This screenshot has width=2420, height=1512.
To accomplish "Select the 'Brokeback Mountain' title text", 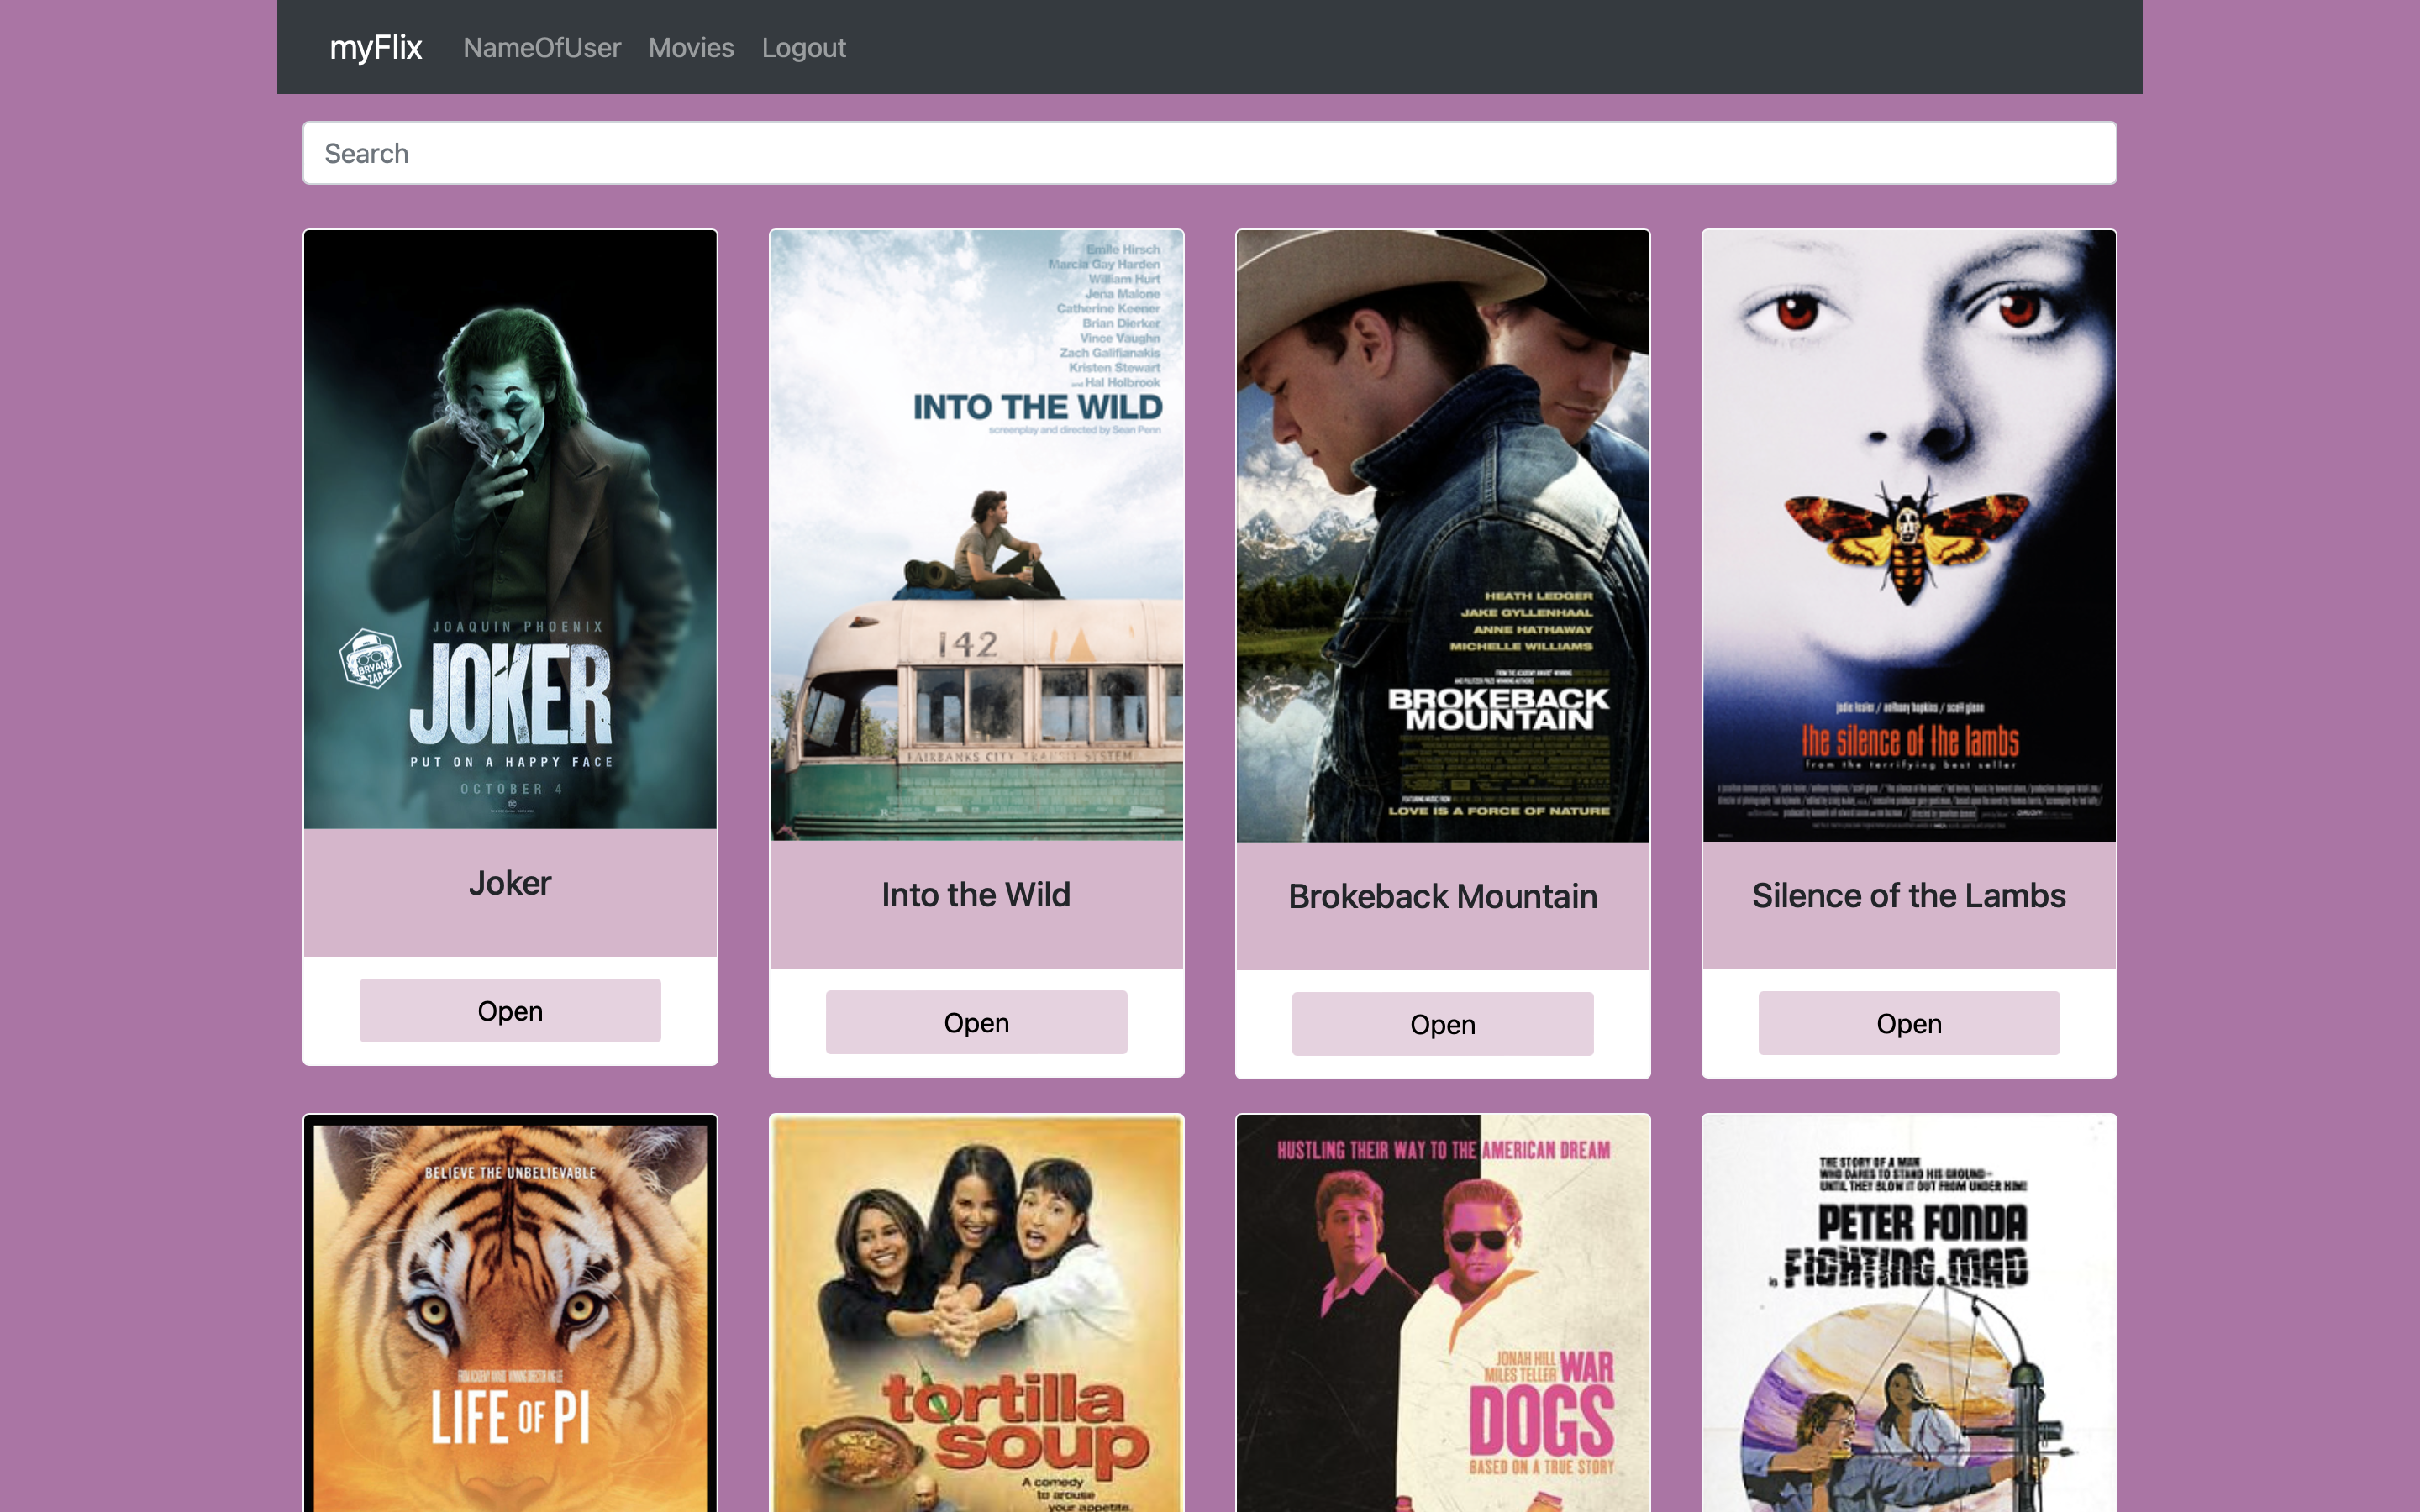I will [x=1442, y=896].
